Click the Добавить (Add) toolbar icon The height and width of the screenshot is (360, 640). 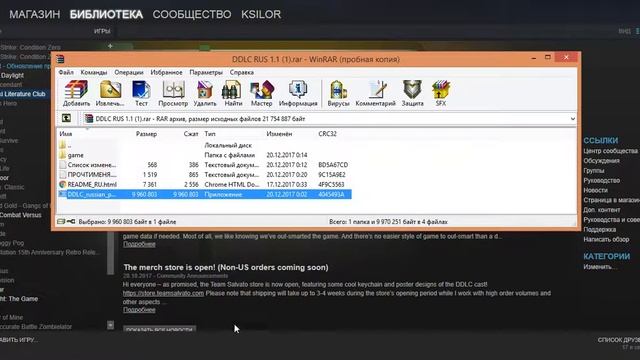tap(76, 93)
